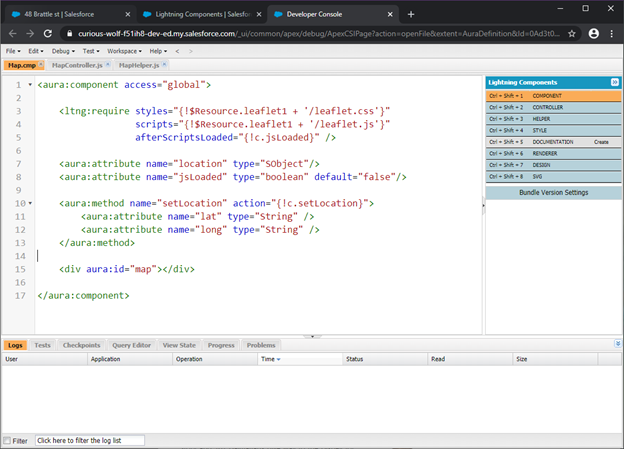Click the log list filter text field
Viewport: 624px width, 449px height.
(x=90, y=440)
